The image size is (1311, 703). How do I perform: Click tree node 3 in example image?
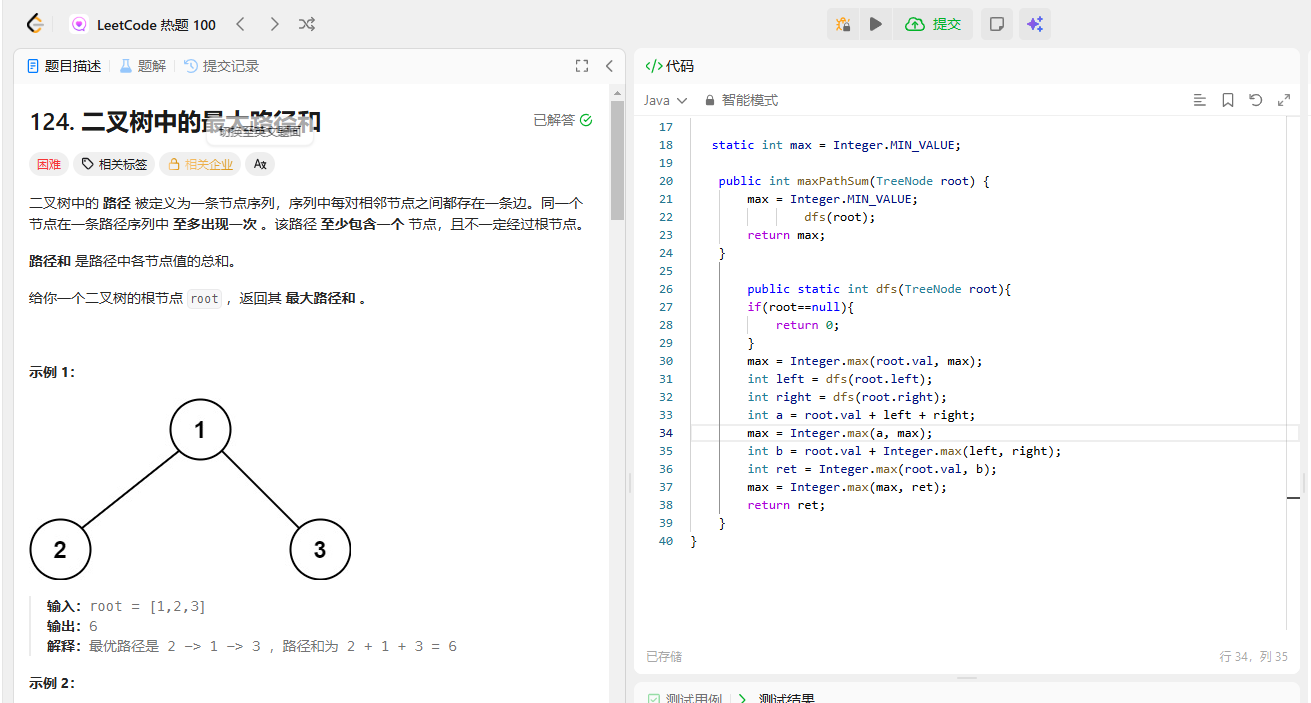tap(320, 549)
